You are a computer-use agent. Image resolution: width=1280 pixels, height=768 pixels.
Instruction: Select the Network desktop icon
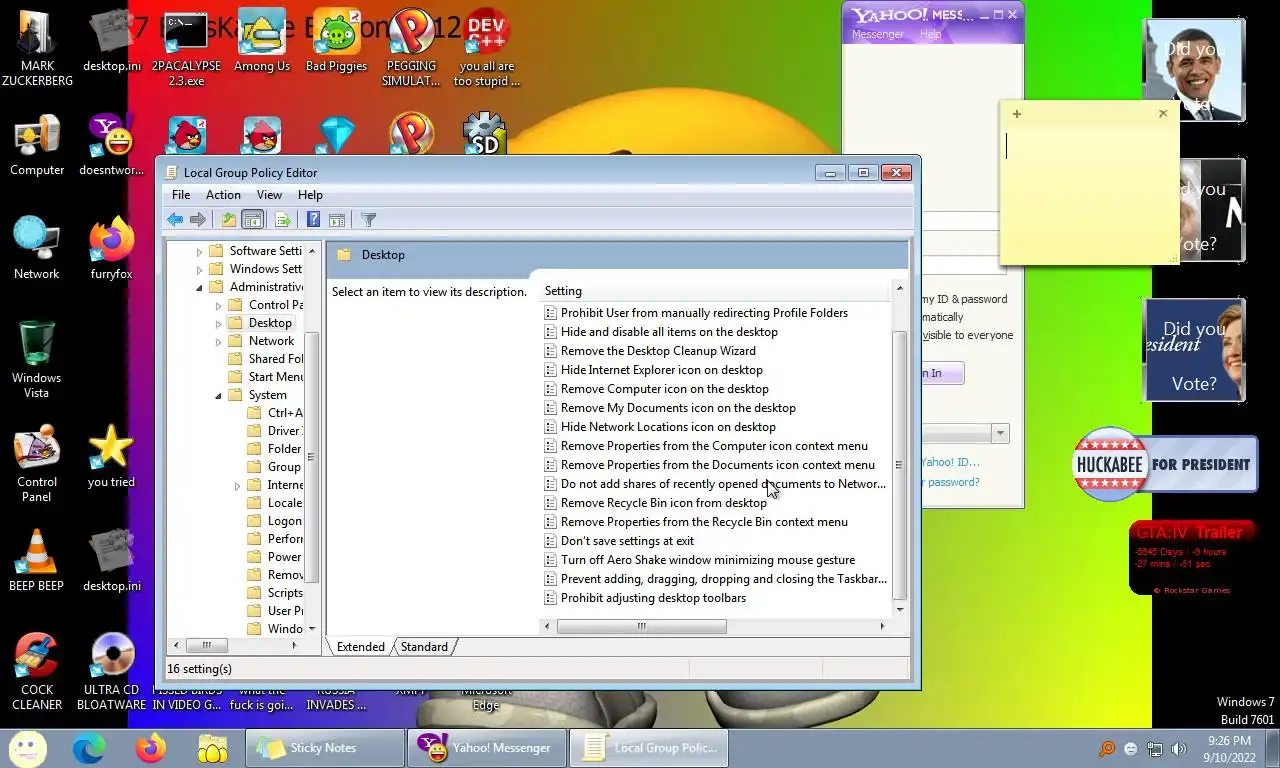[37, 248]
